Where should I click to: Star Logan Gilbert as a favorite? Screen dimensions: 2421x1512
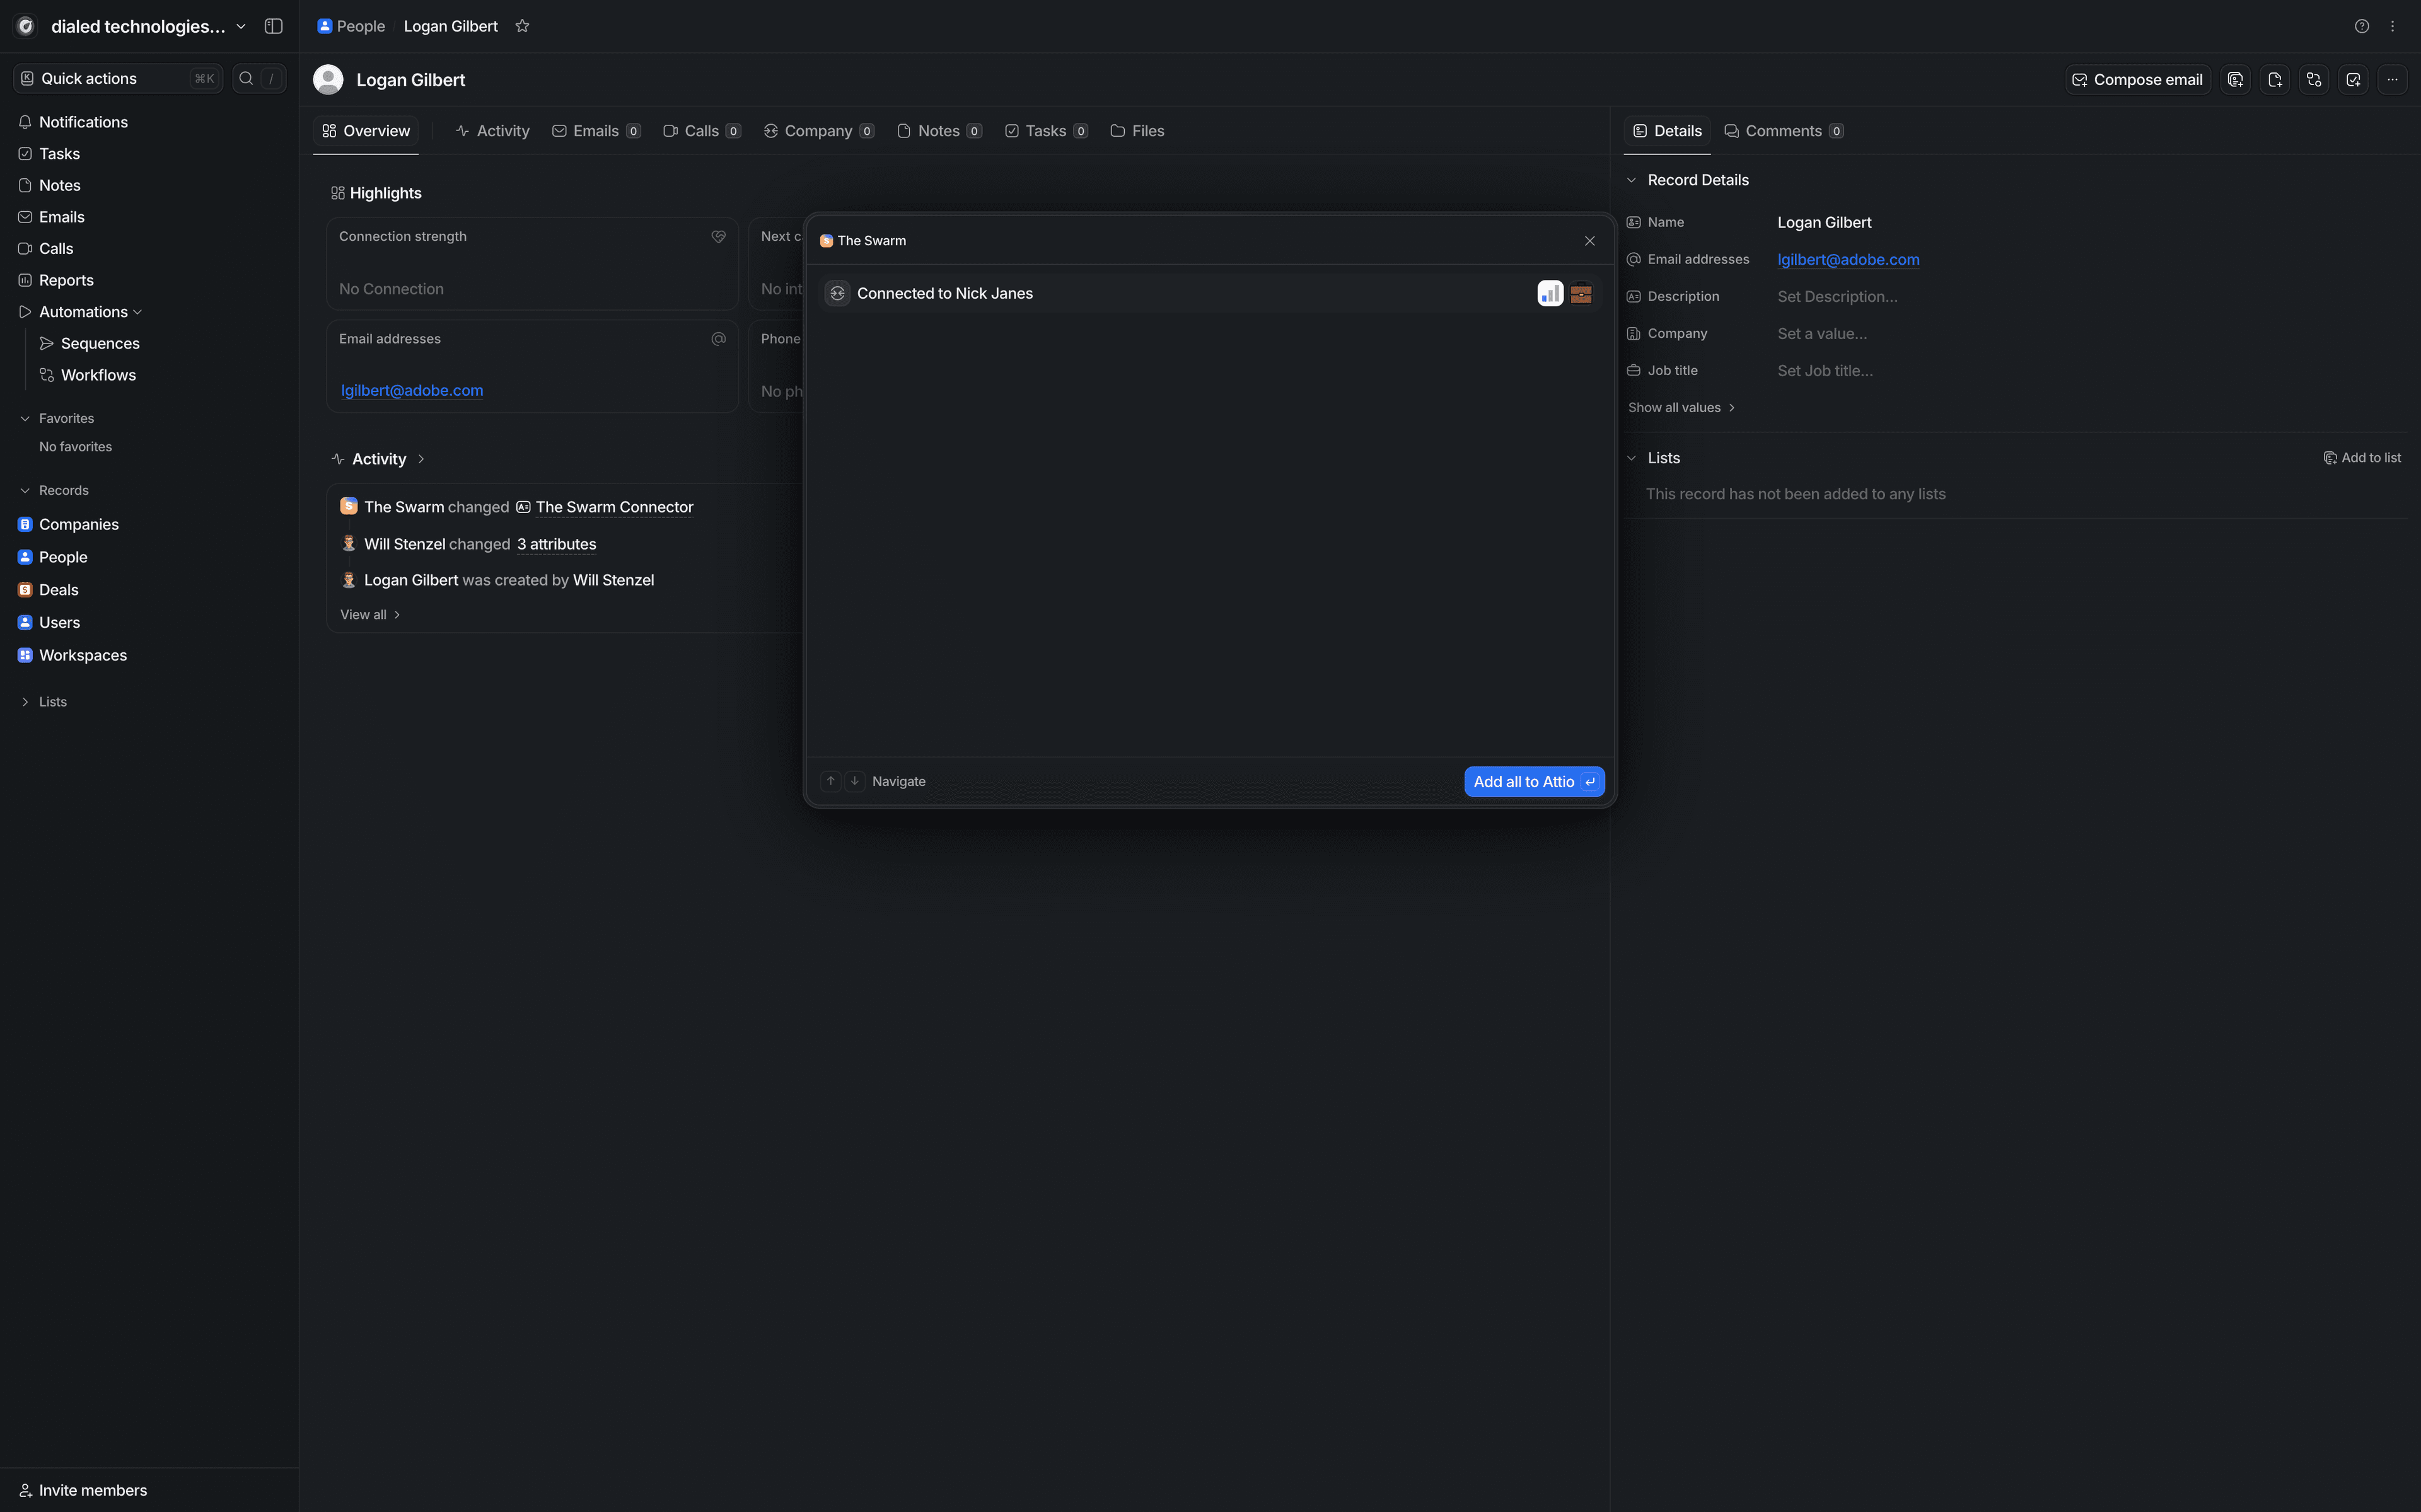[x=522, y=26]
